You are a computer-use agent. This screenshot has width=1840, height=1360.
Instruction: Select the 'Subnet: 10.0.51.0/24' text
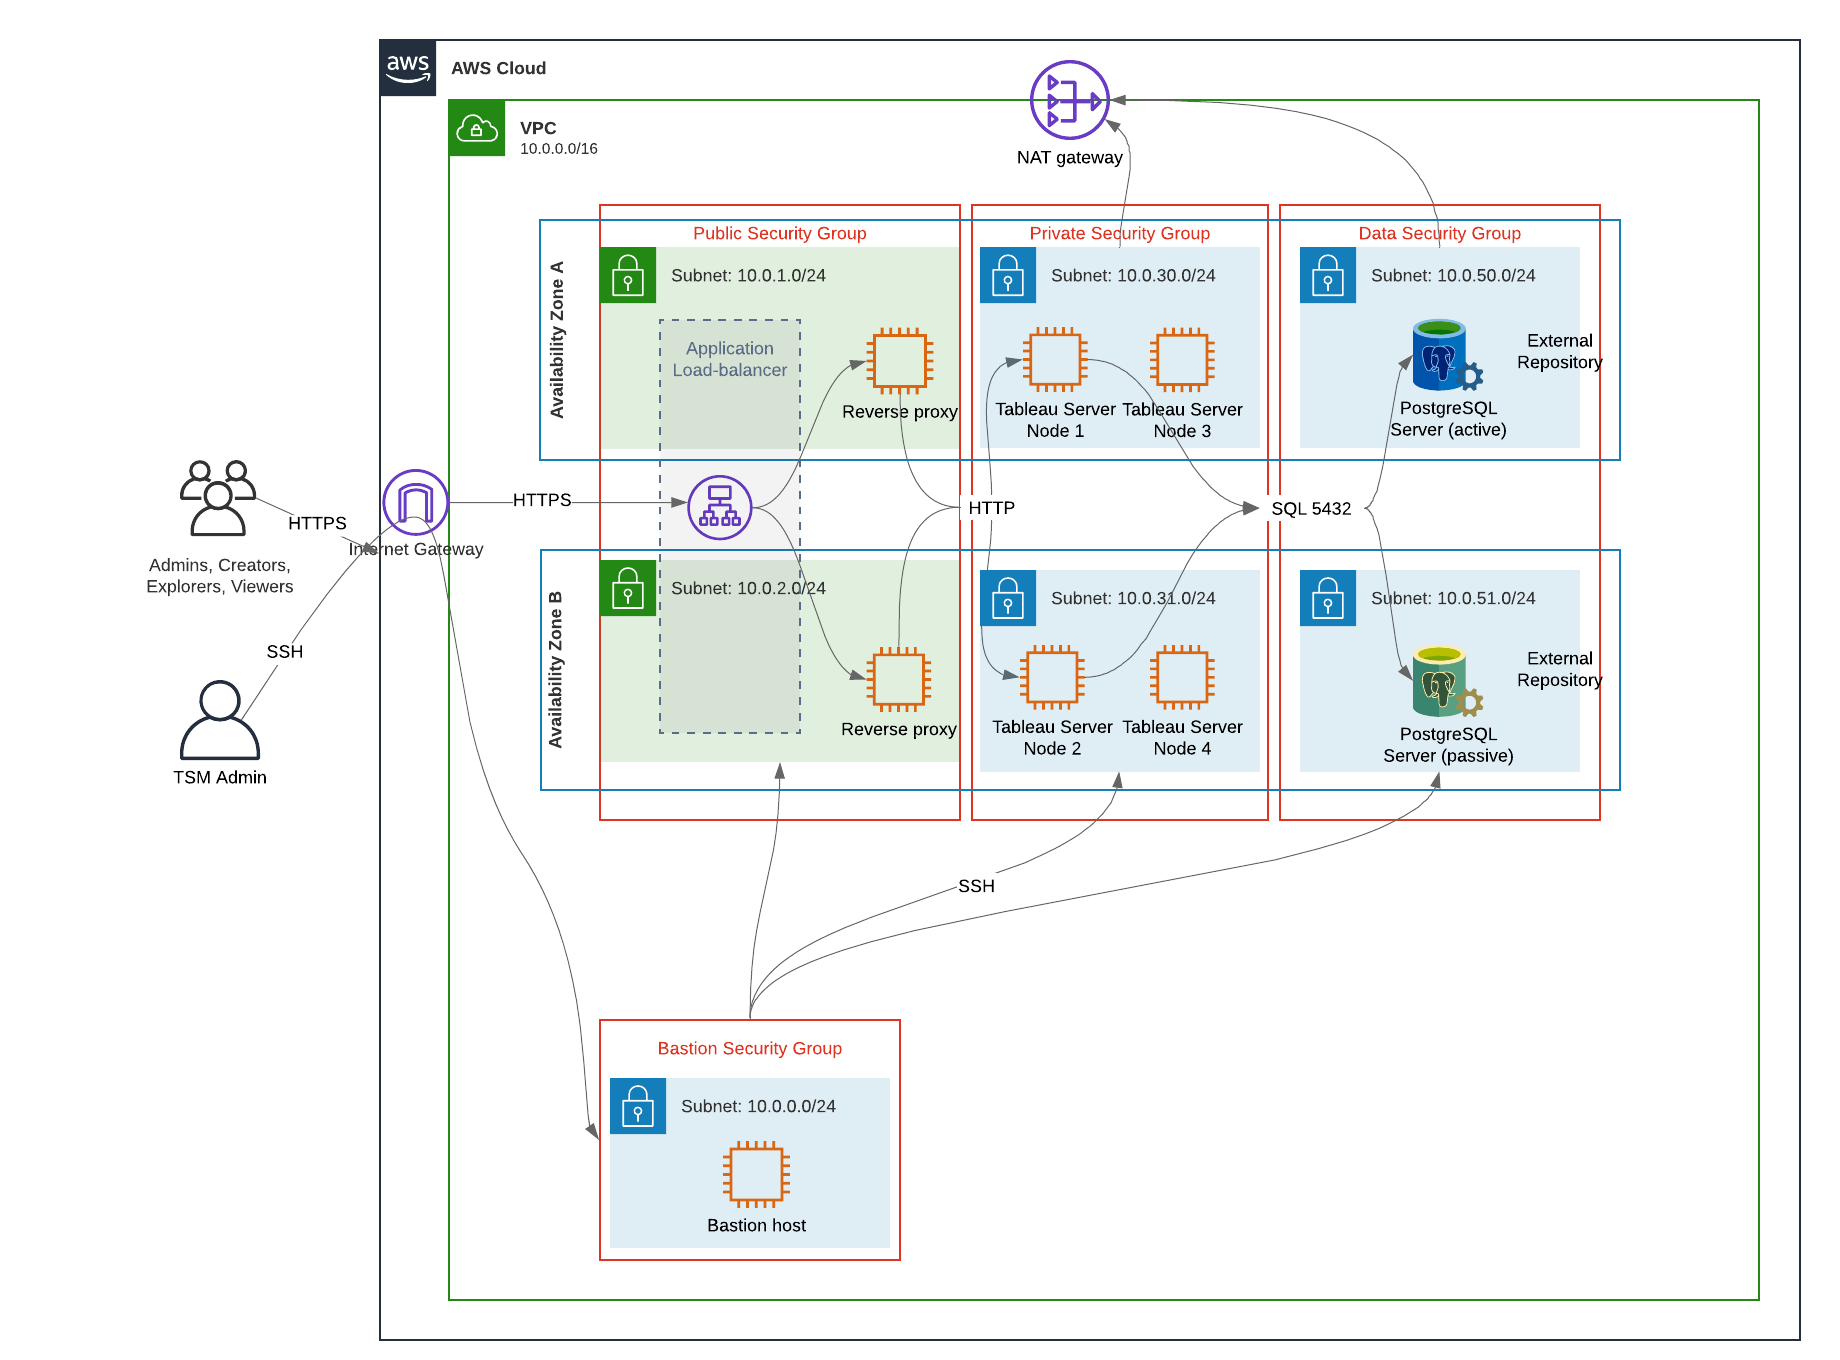pyautogui.click(x=1453, y=599)
